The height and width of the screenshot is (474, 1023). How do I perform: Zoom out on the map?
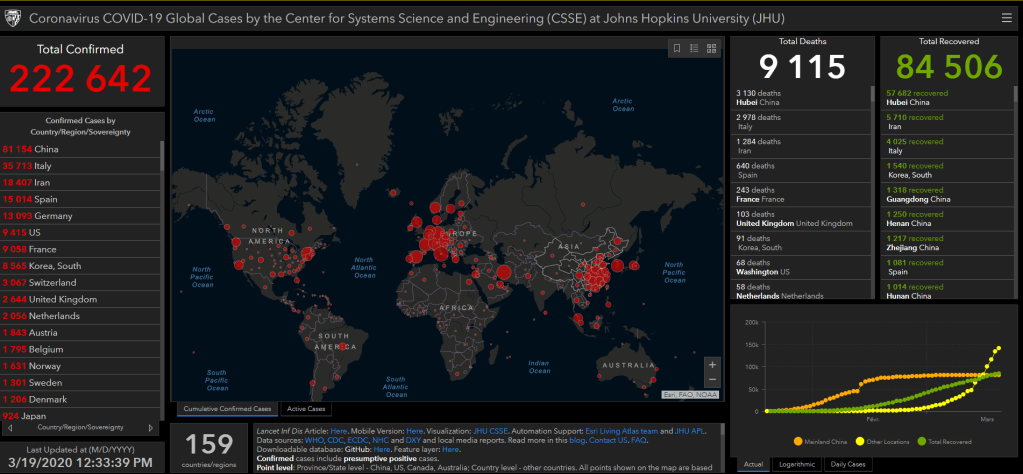pyautogui.click(x=711, y=380)
